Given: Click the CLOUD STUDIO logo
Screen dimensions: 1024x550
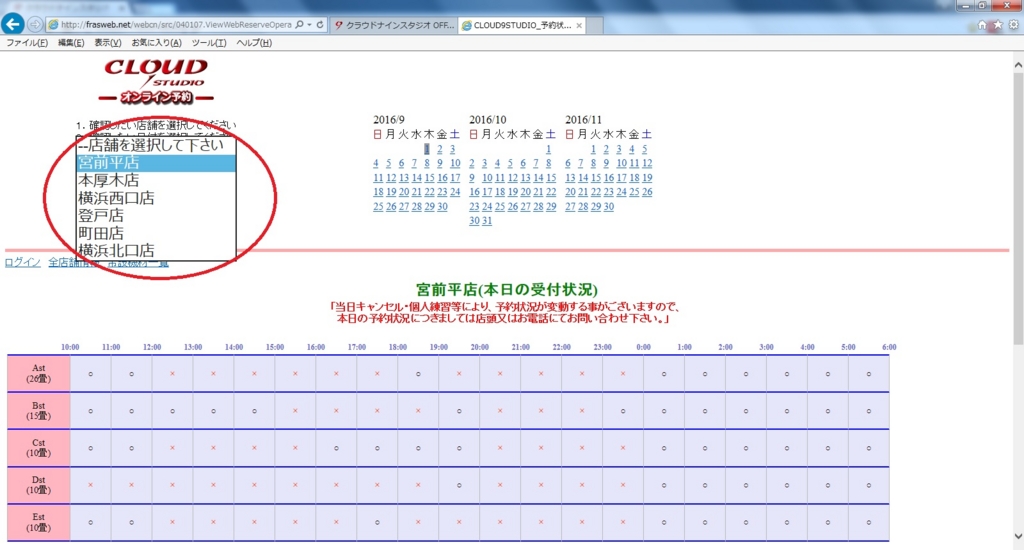Looking at the screenshot, I should click(156, 81).
